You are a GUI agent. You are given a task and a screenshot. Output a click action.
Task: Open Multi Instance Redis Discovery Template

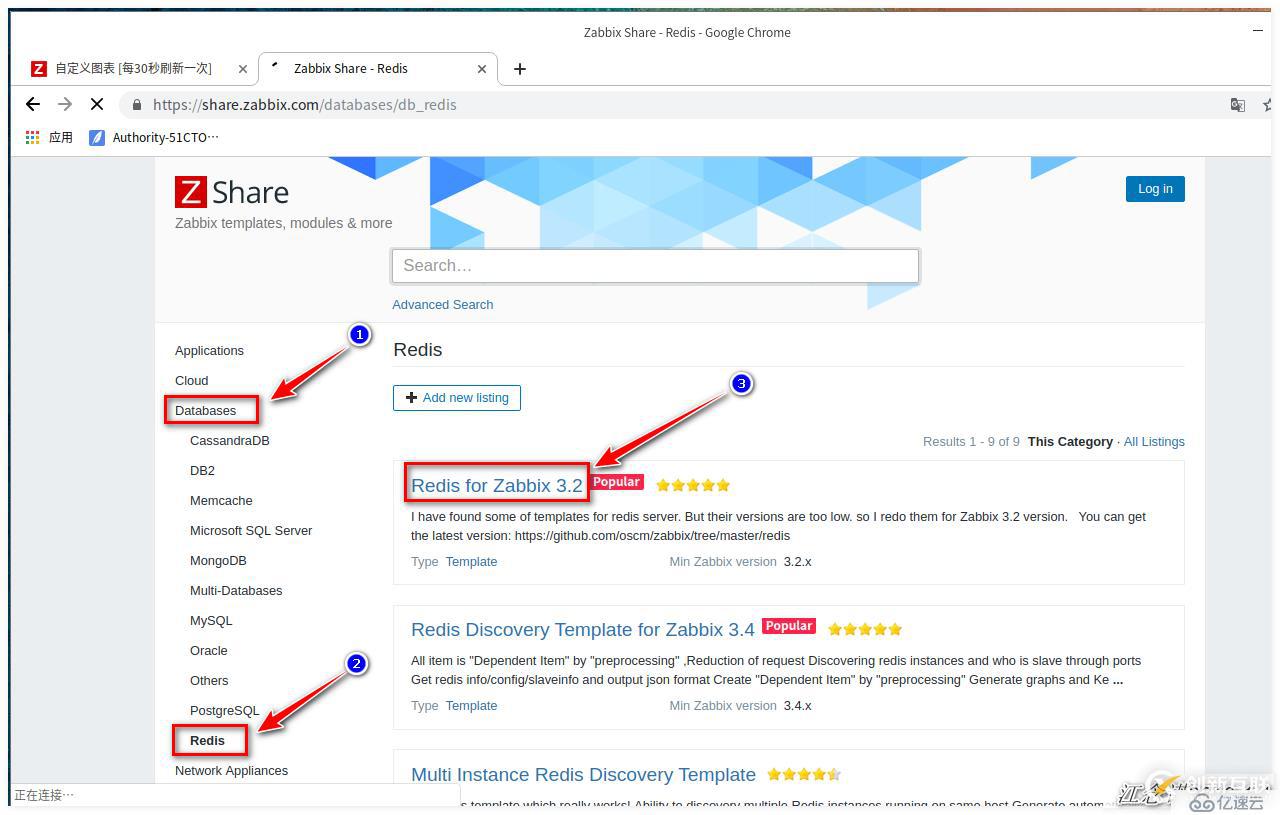583,775
